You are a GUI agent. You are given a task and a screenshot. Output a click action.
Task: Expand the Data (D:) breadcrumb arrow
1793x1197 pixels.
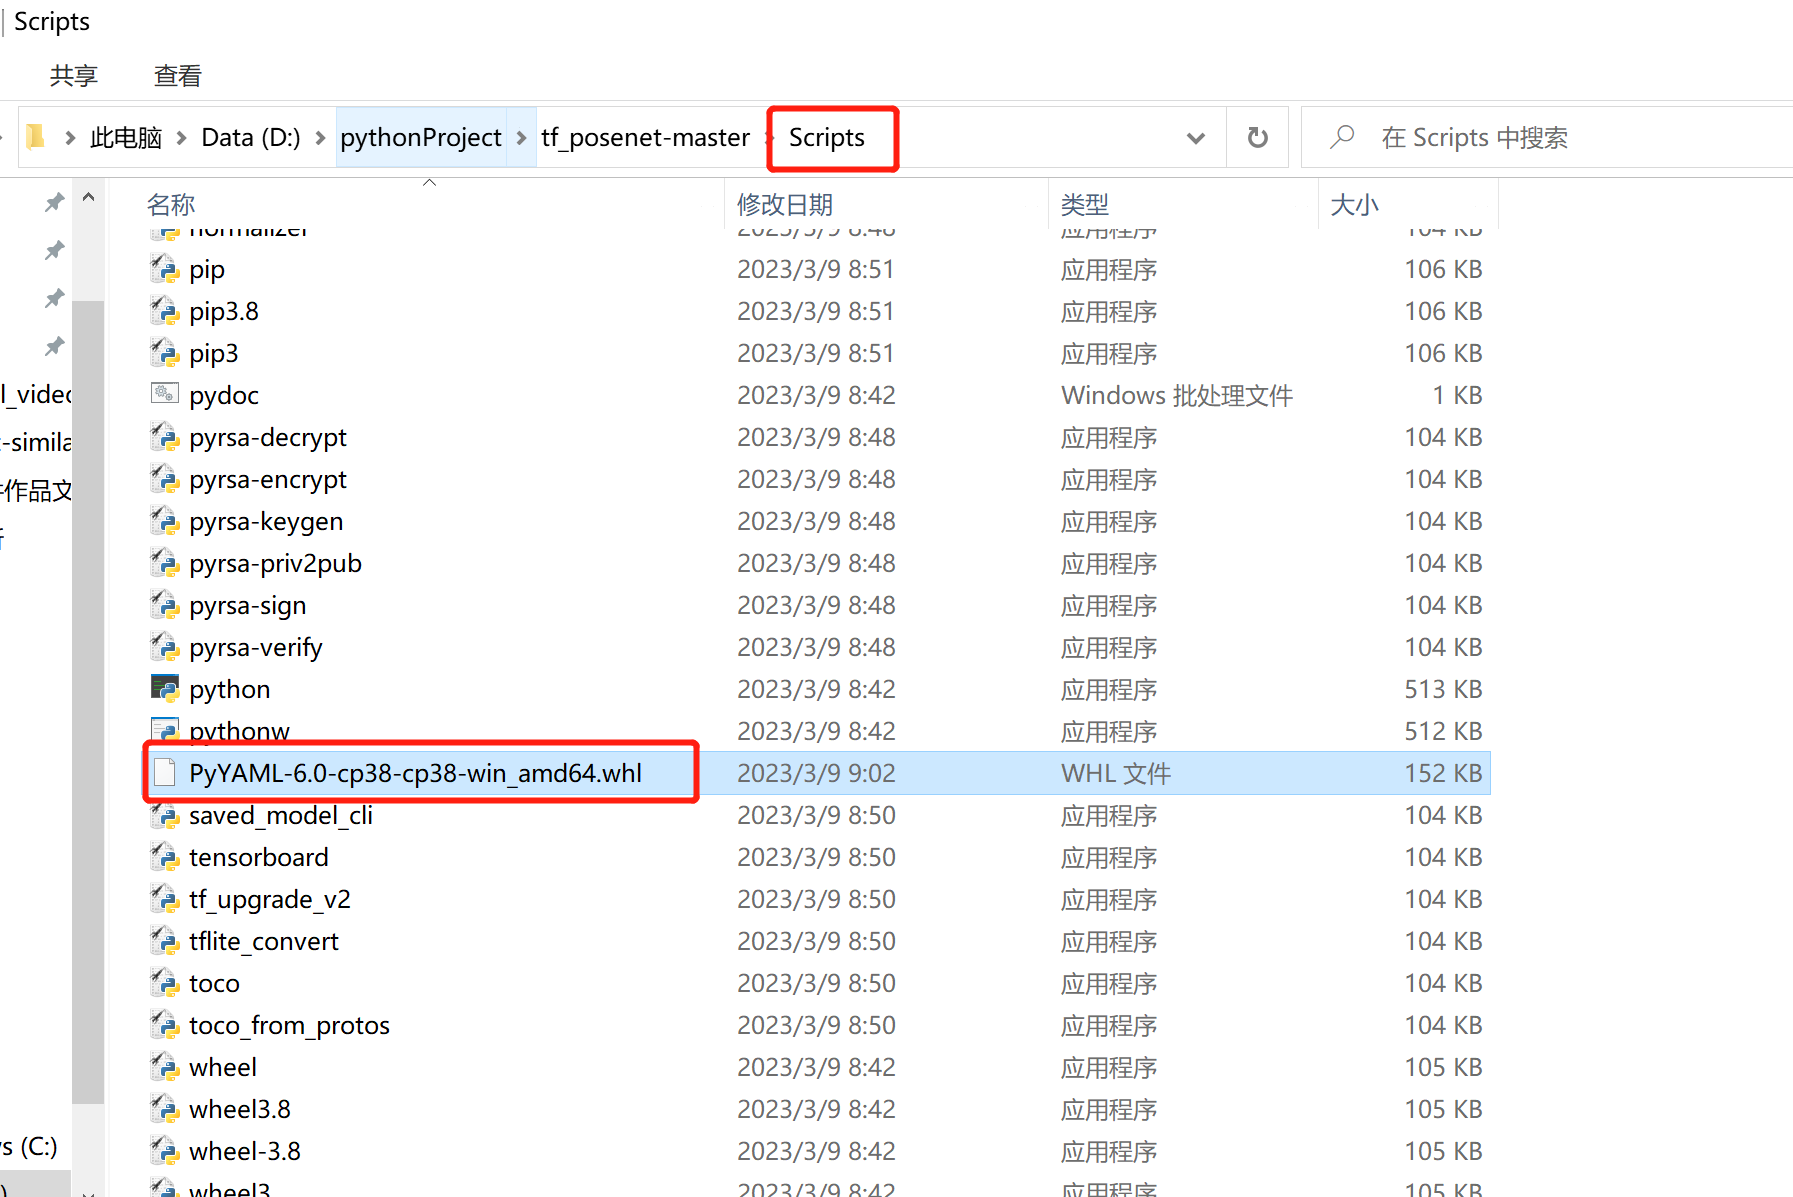(x=319, y=137)
